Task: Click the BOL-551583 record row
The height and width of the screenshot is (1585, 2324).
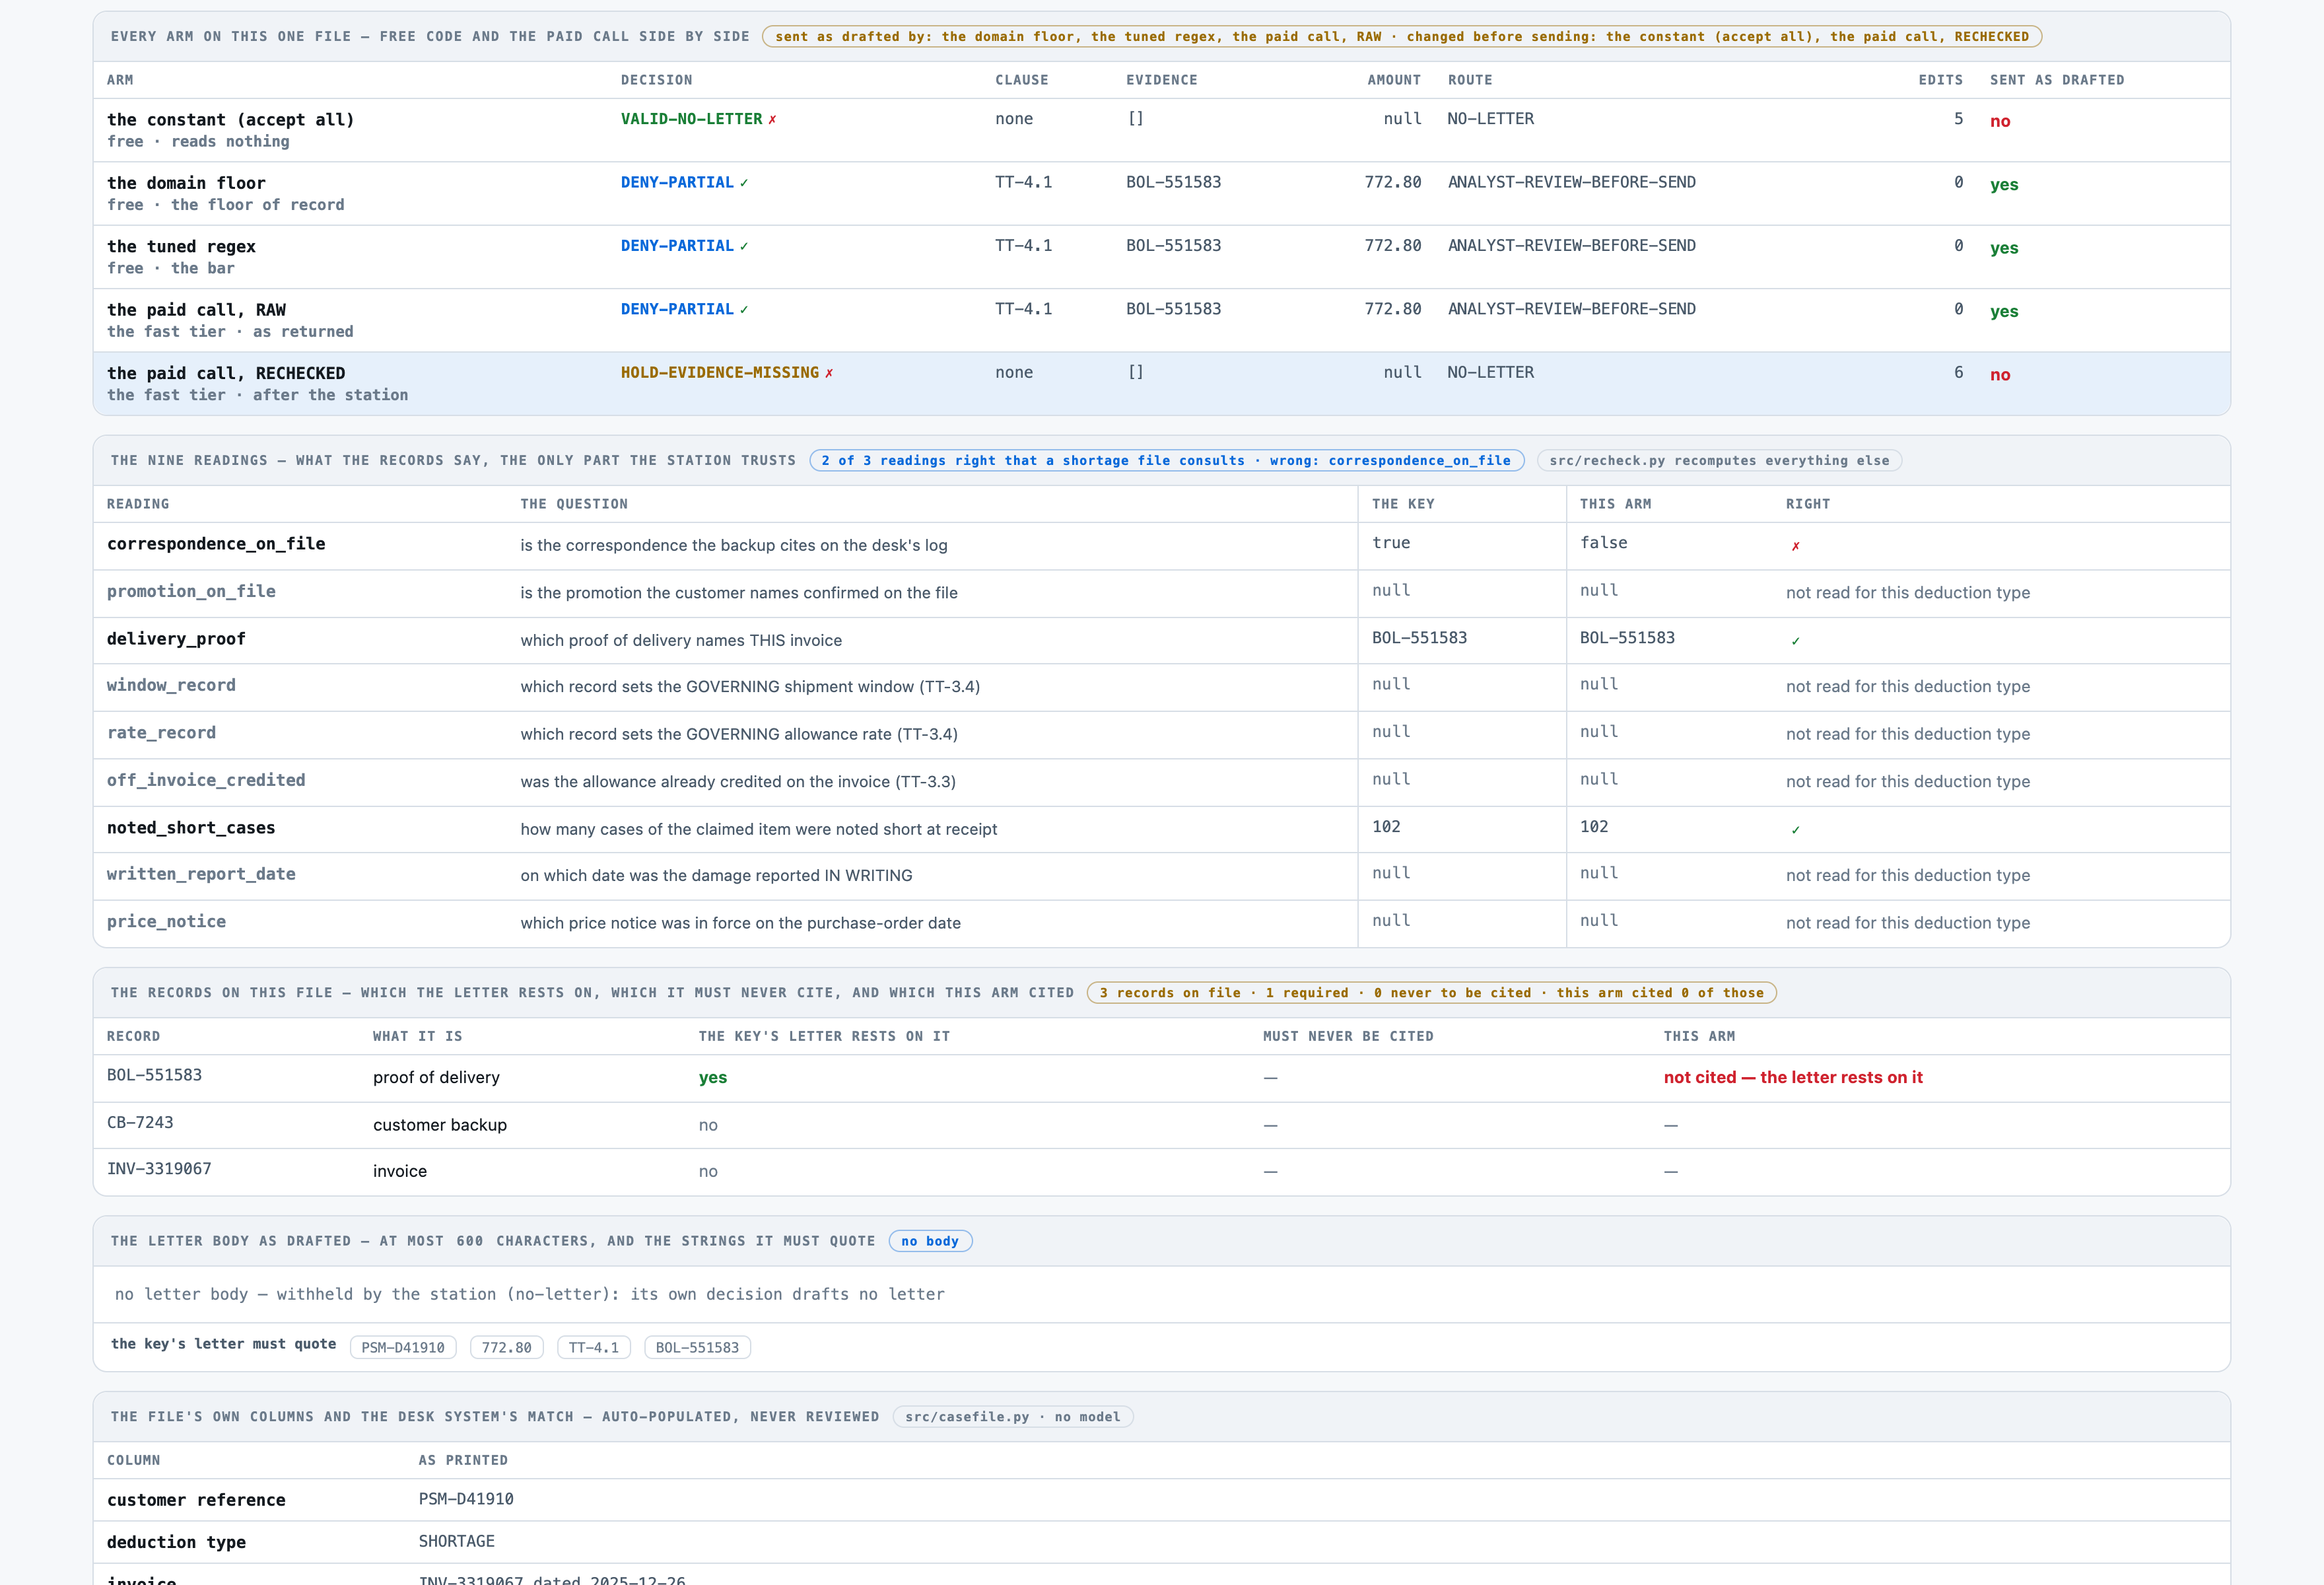Action: point(1161,1078)
